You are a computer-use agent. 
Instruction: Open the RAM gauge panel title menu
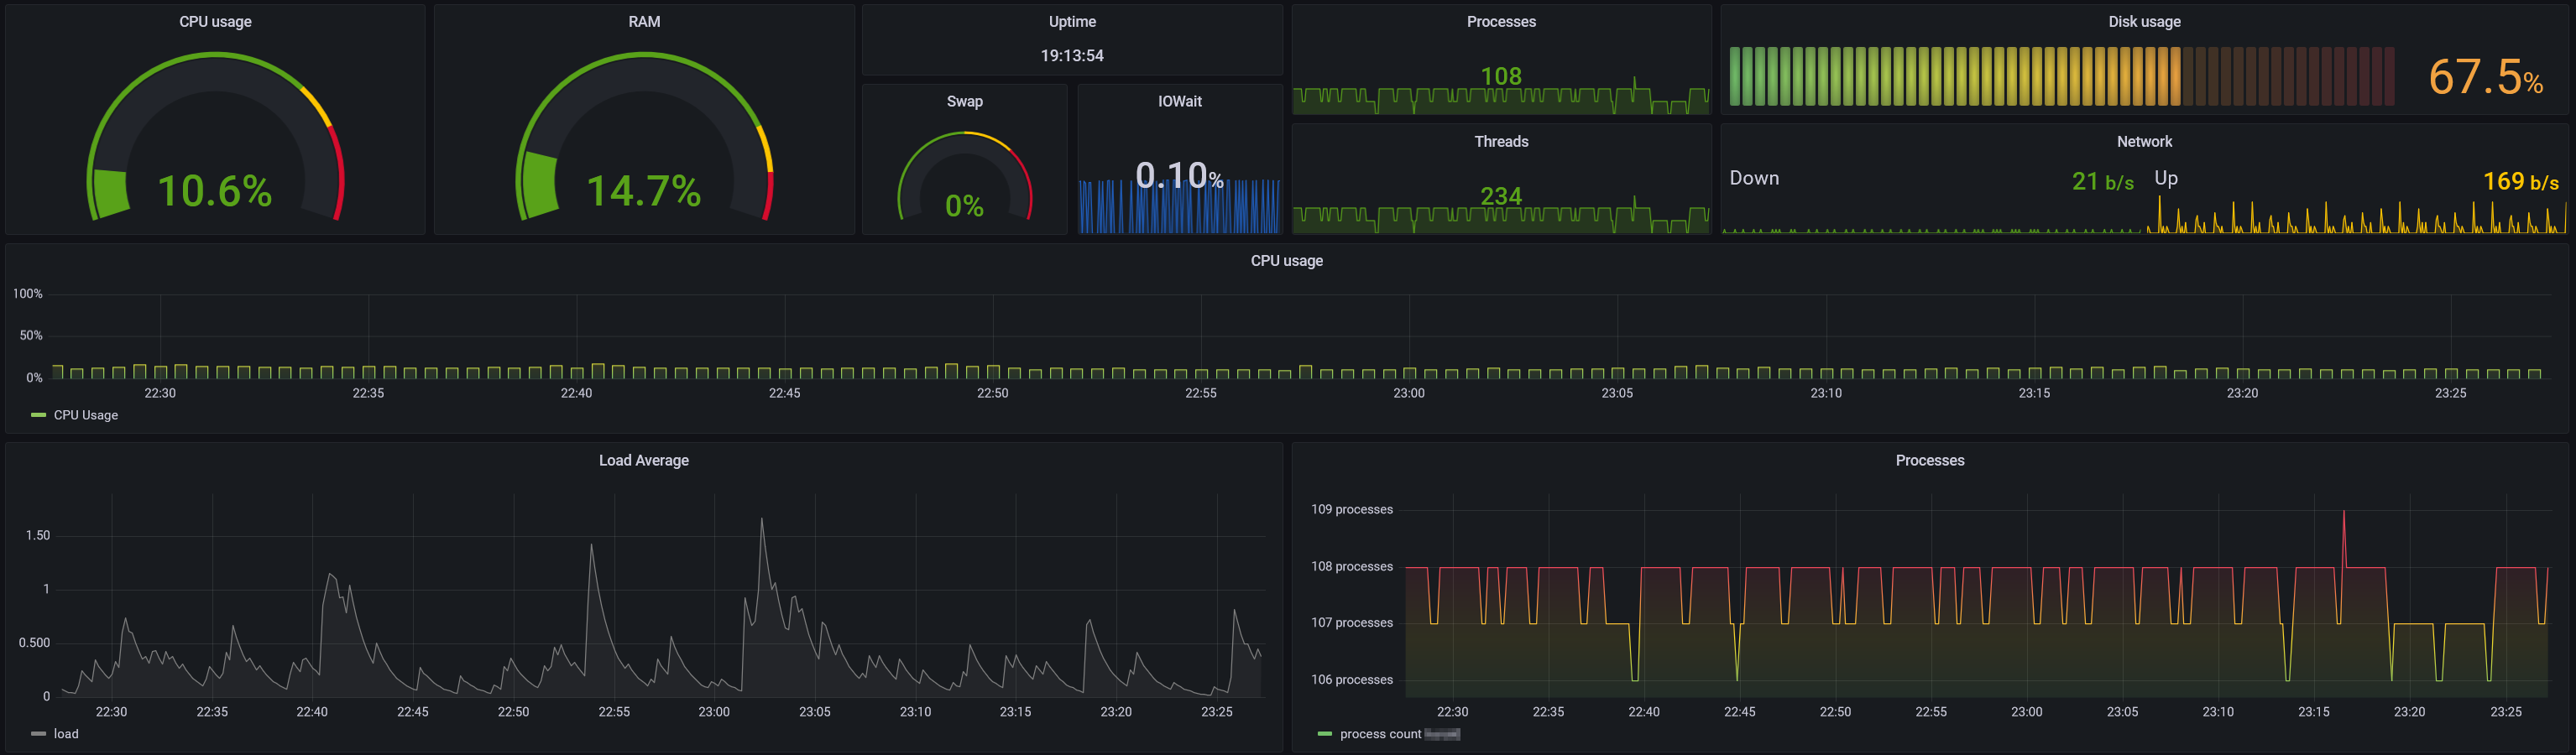[644, 21]
